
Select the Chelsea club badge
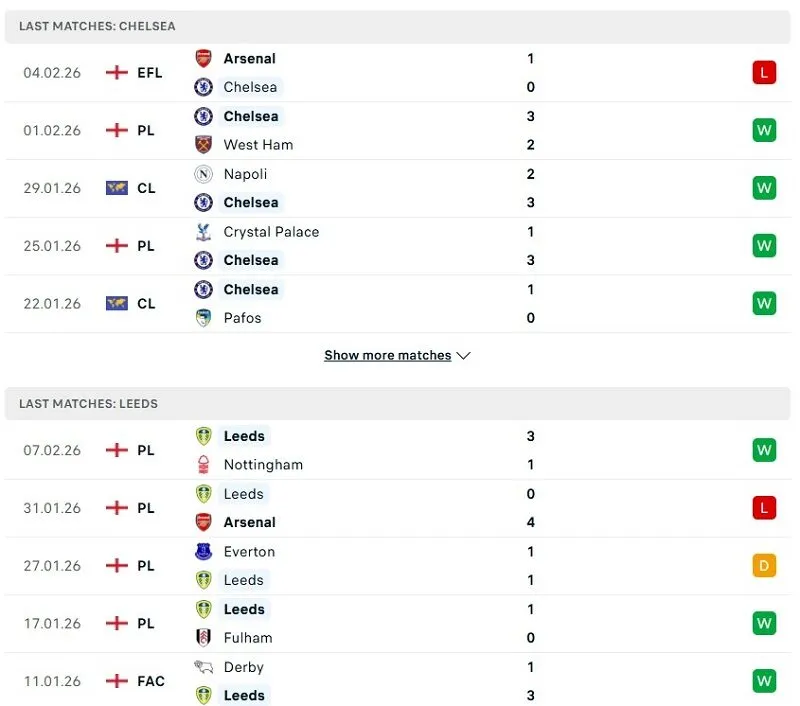[x=204, y=87]
